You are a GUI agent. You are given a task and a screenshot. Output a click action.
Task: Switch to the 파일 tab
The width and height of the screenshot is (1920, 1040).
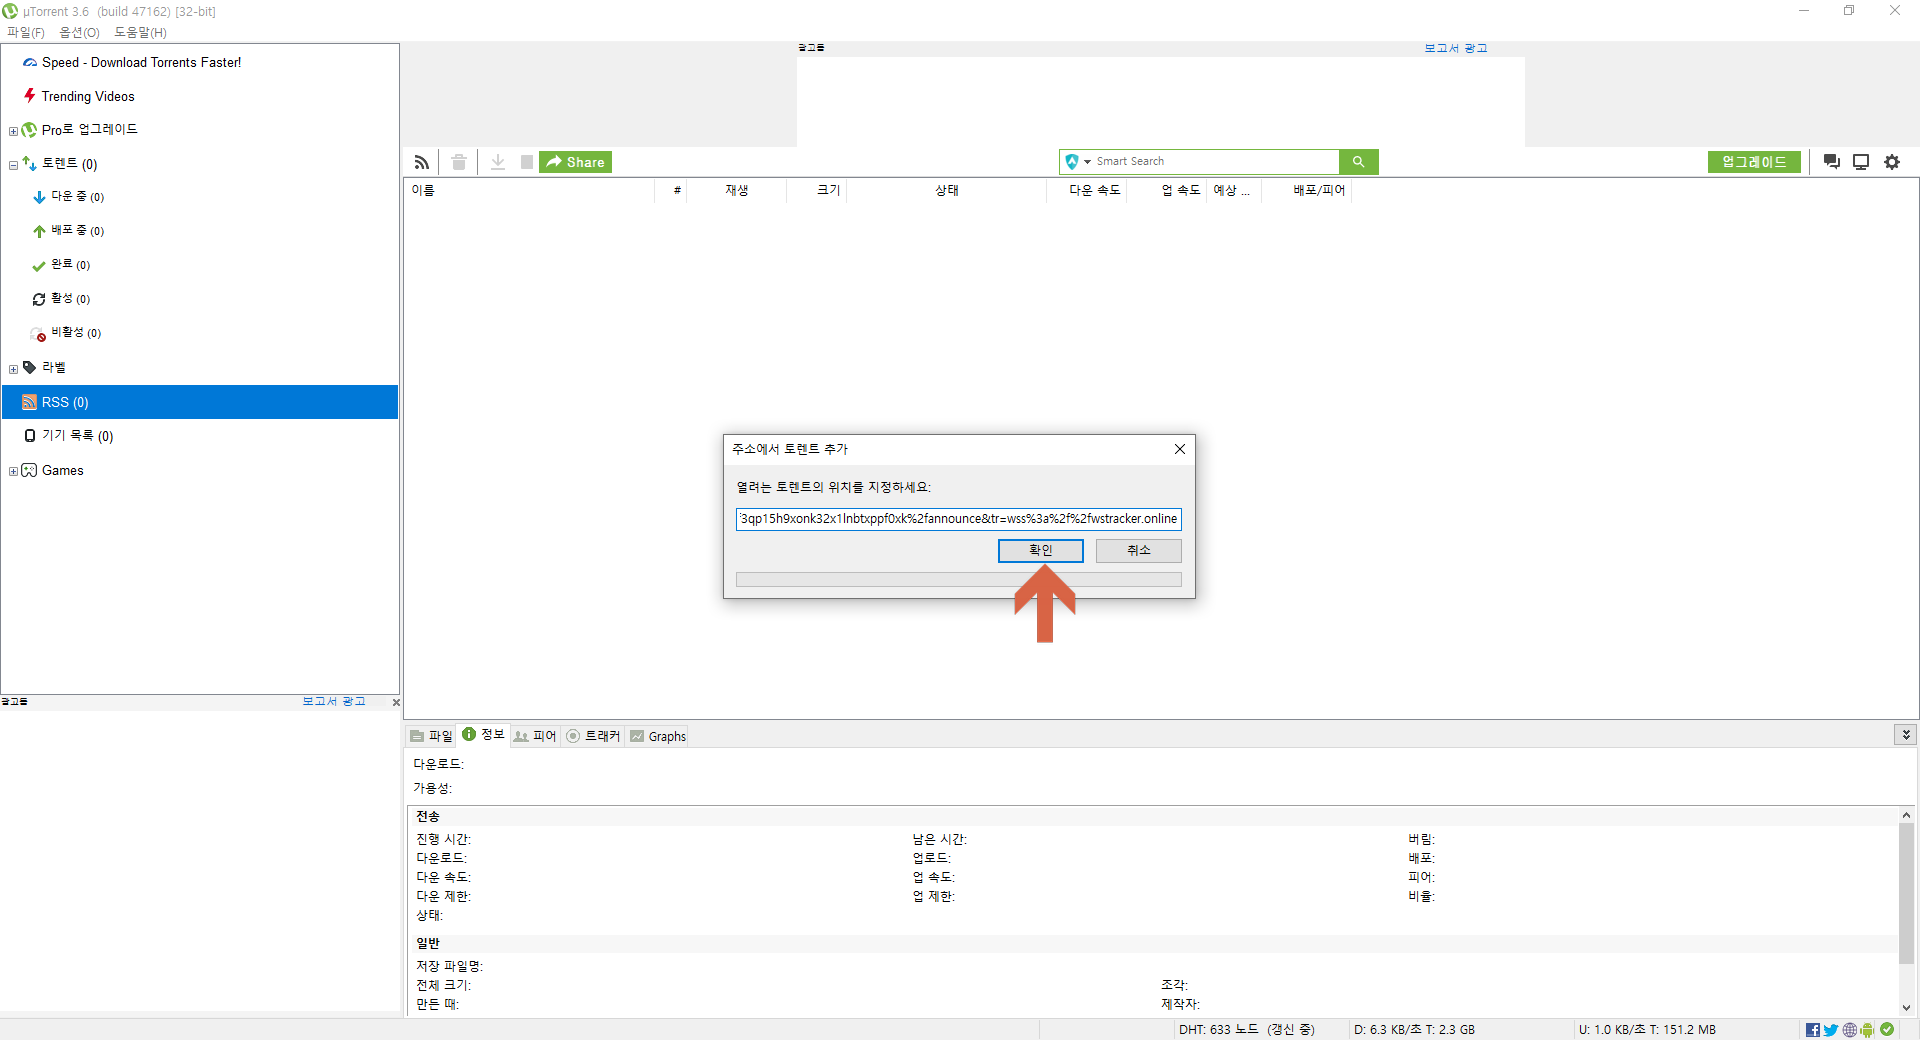click(x=431, y=736)
